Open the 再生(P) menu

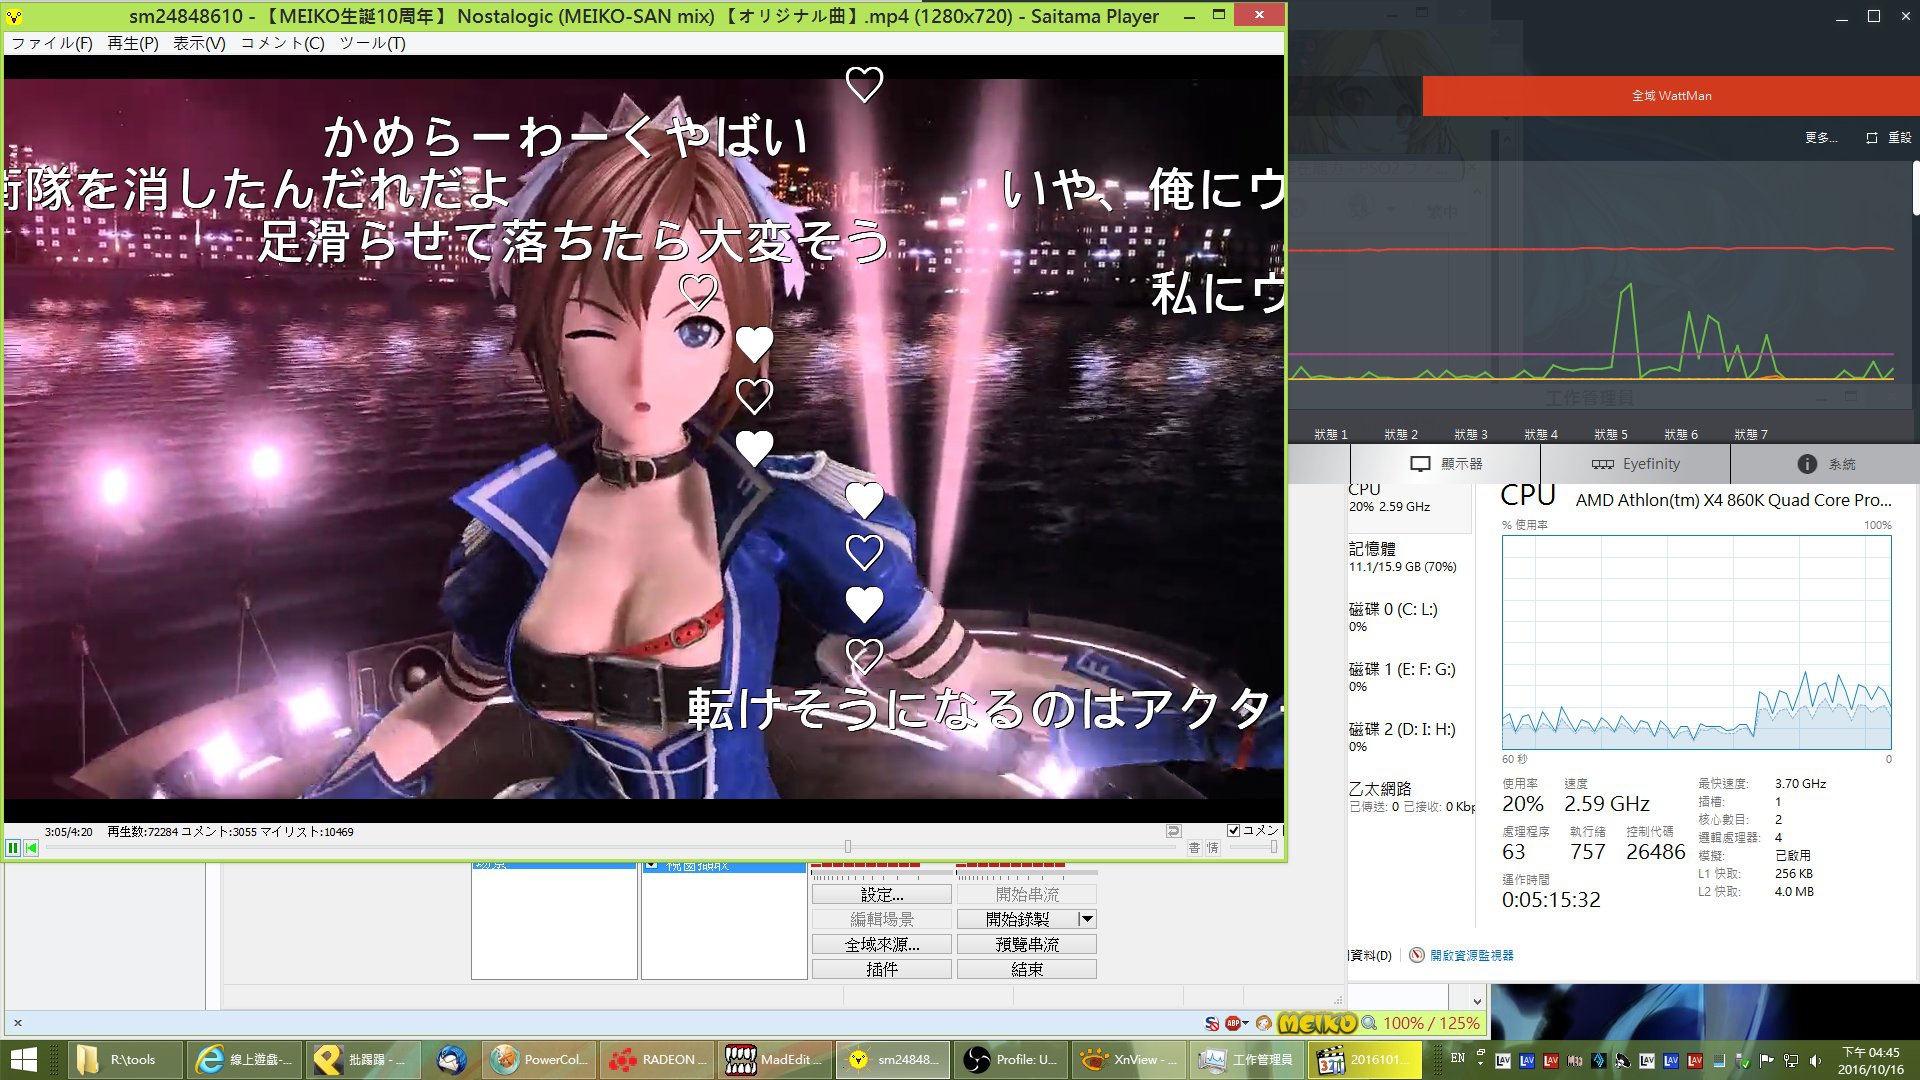pyautogui.click(x=133, y=43)
